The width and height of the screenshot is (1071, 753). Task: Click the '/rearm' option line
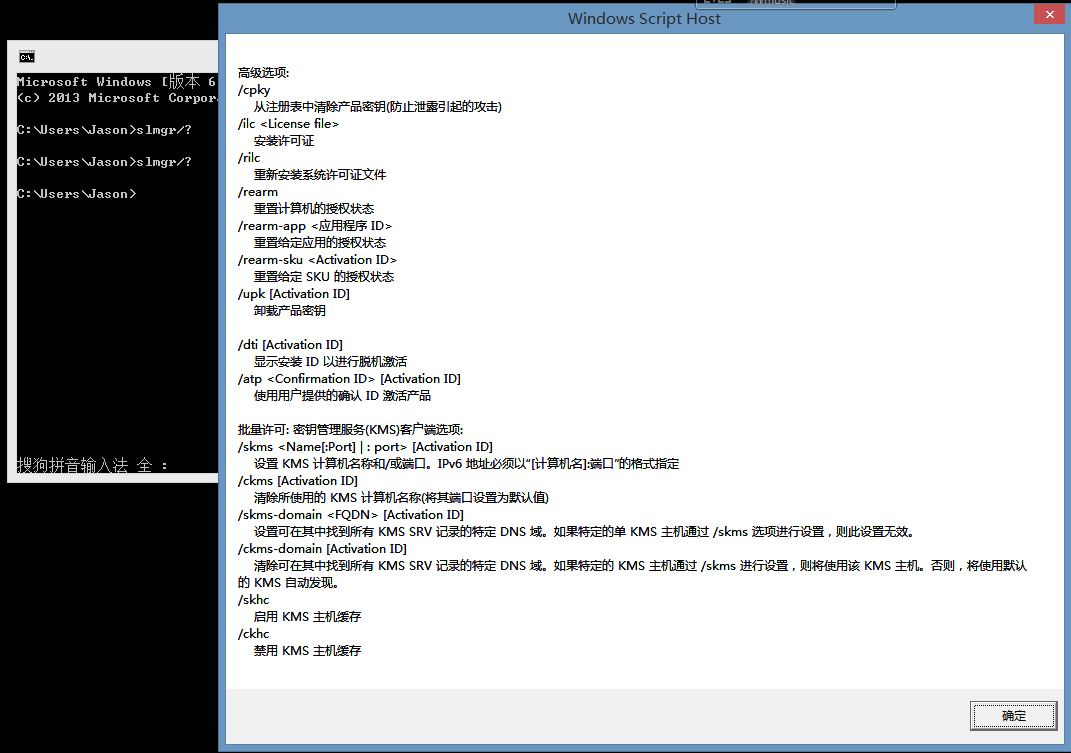pos(258,192)
